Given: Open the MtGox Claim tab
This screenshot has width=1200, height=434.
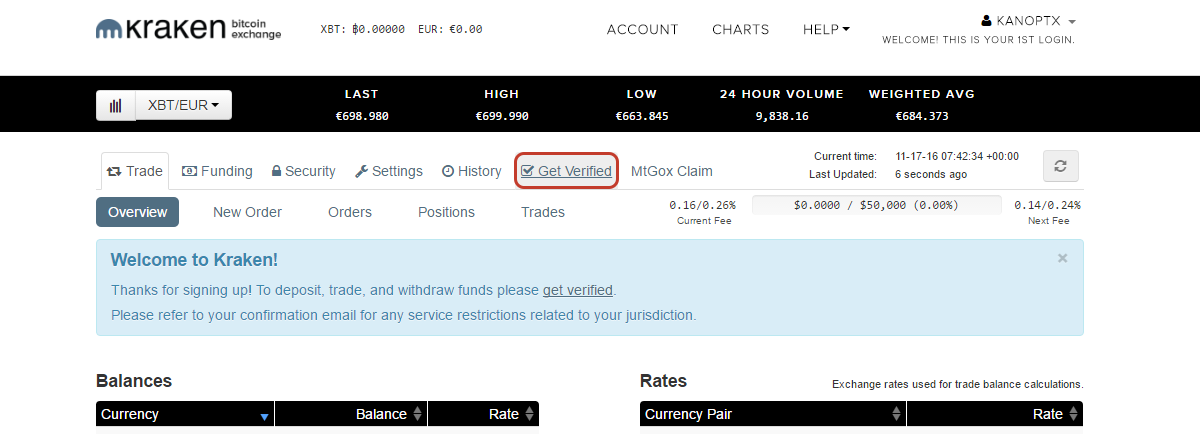Looking at the screenshot, I should (x=672, y=171).
